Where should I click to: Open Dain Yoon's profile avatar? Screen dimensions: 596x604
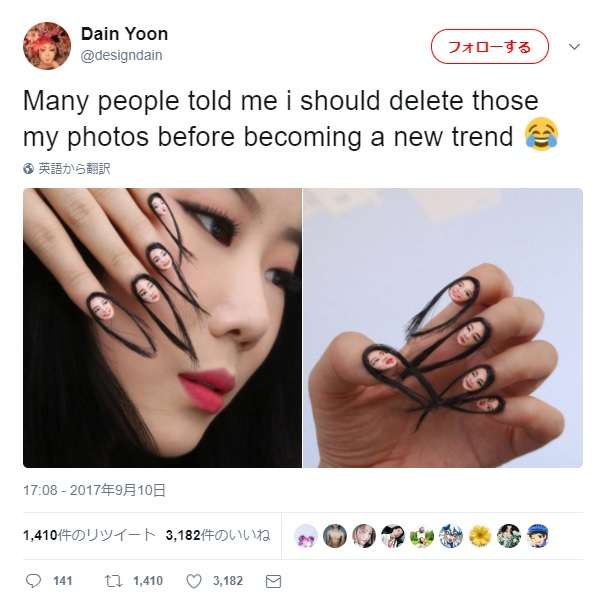[x=47, y=46]
